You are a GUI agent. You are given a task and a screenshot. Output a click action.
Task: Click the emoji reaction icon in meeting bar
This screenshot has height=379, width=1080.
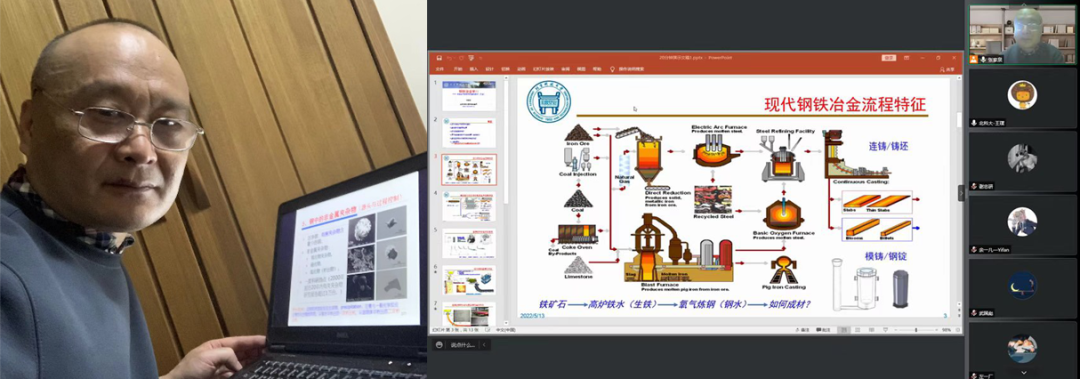[x=439, y=345]
